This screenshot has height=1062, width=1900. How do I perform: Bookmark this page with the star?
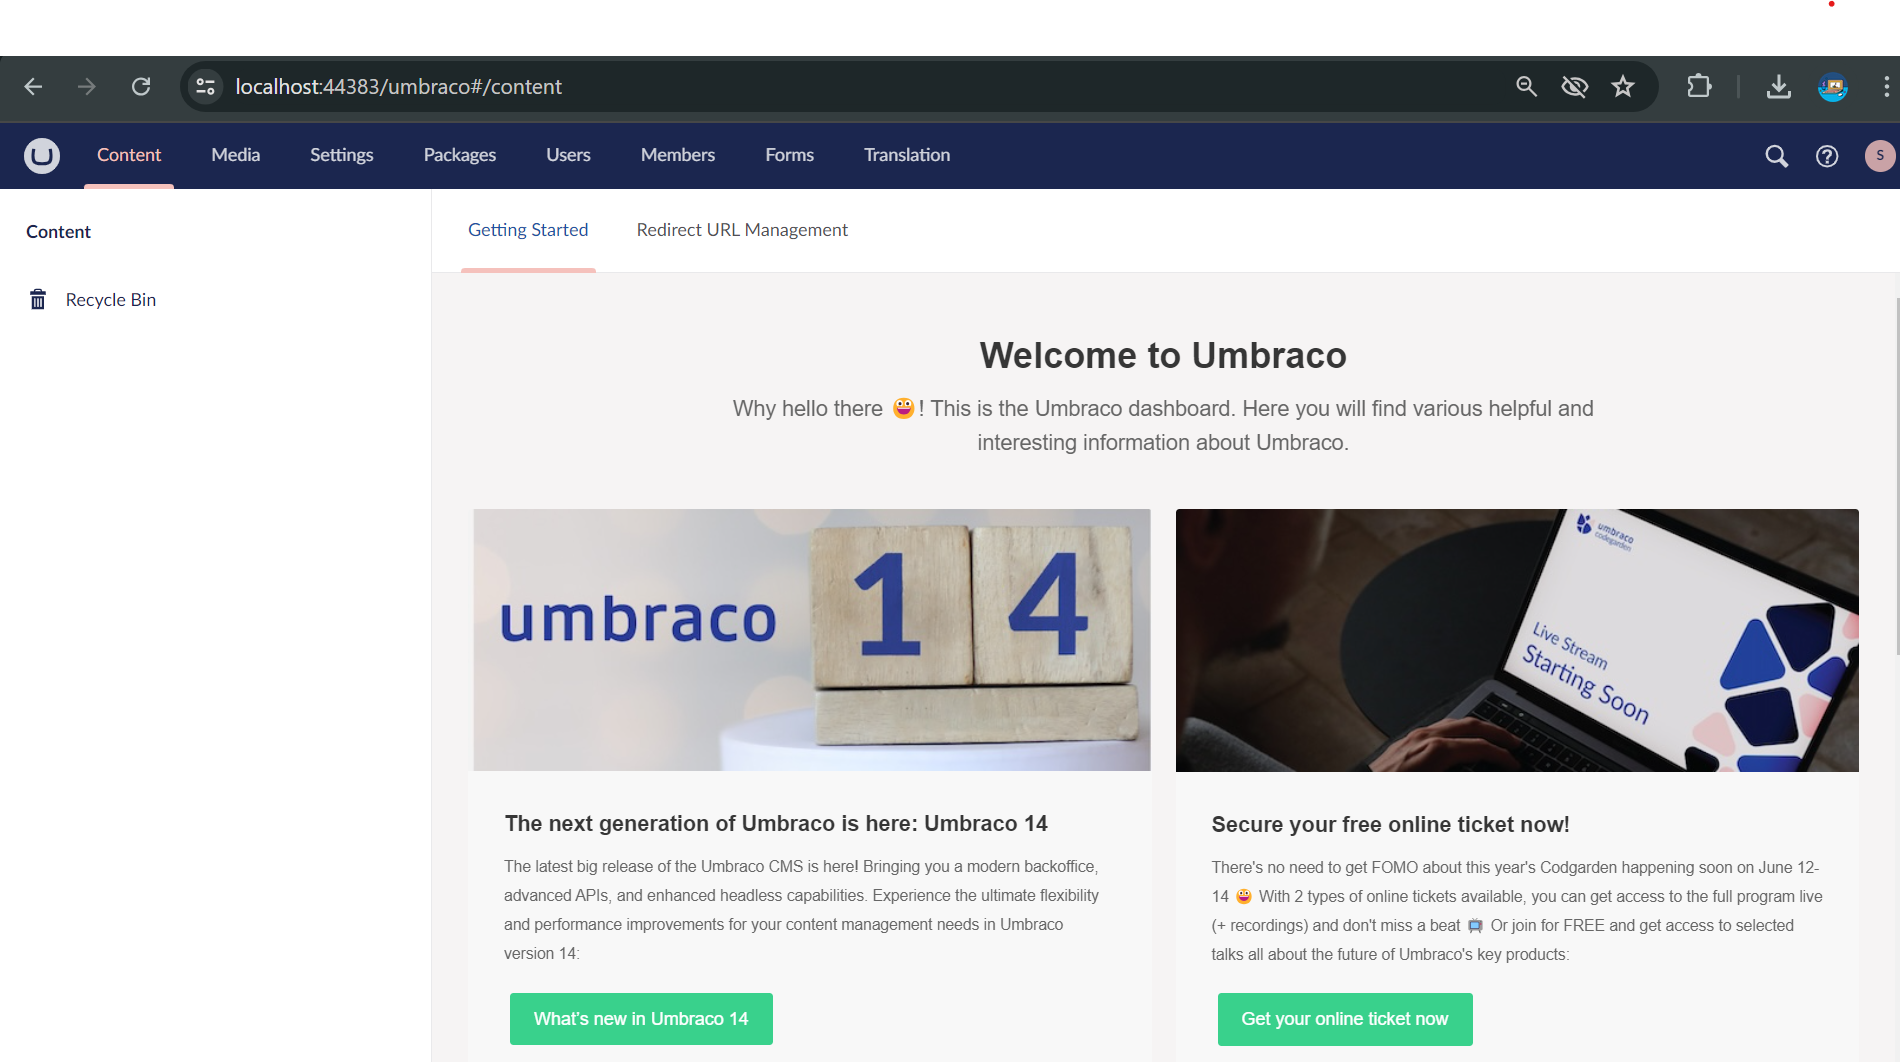tap(1623, 87)
